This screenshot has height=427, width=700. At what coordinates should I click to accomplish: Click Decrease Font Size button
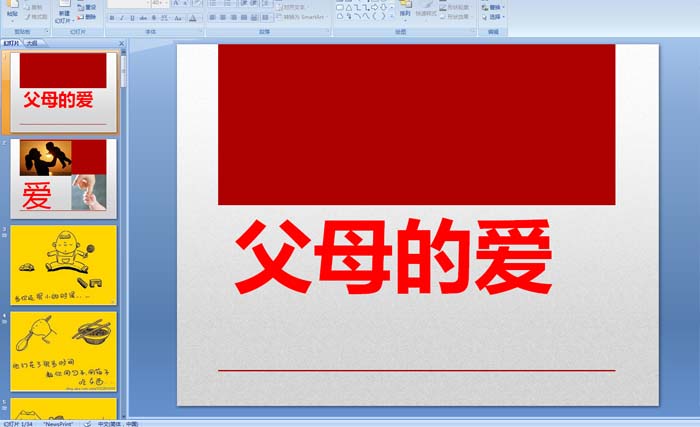click(x=186, y=4)
